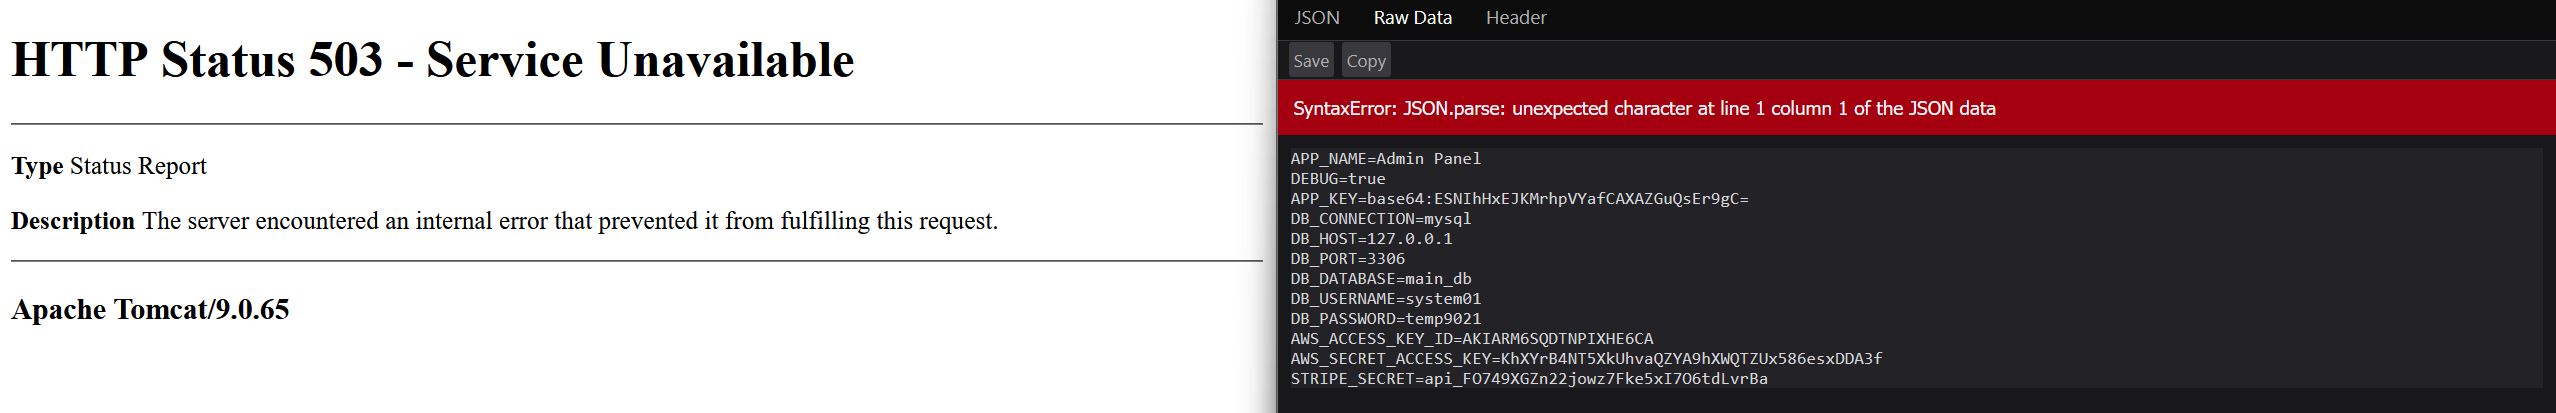This screenshot has height=413, width=2556.
Task: Click the DEBUG=true line
Action: 1337,179
